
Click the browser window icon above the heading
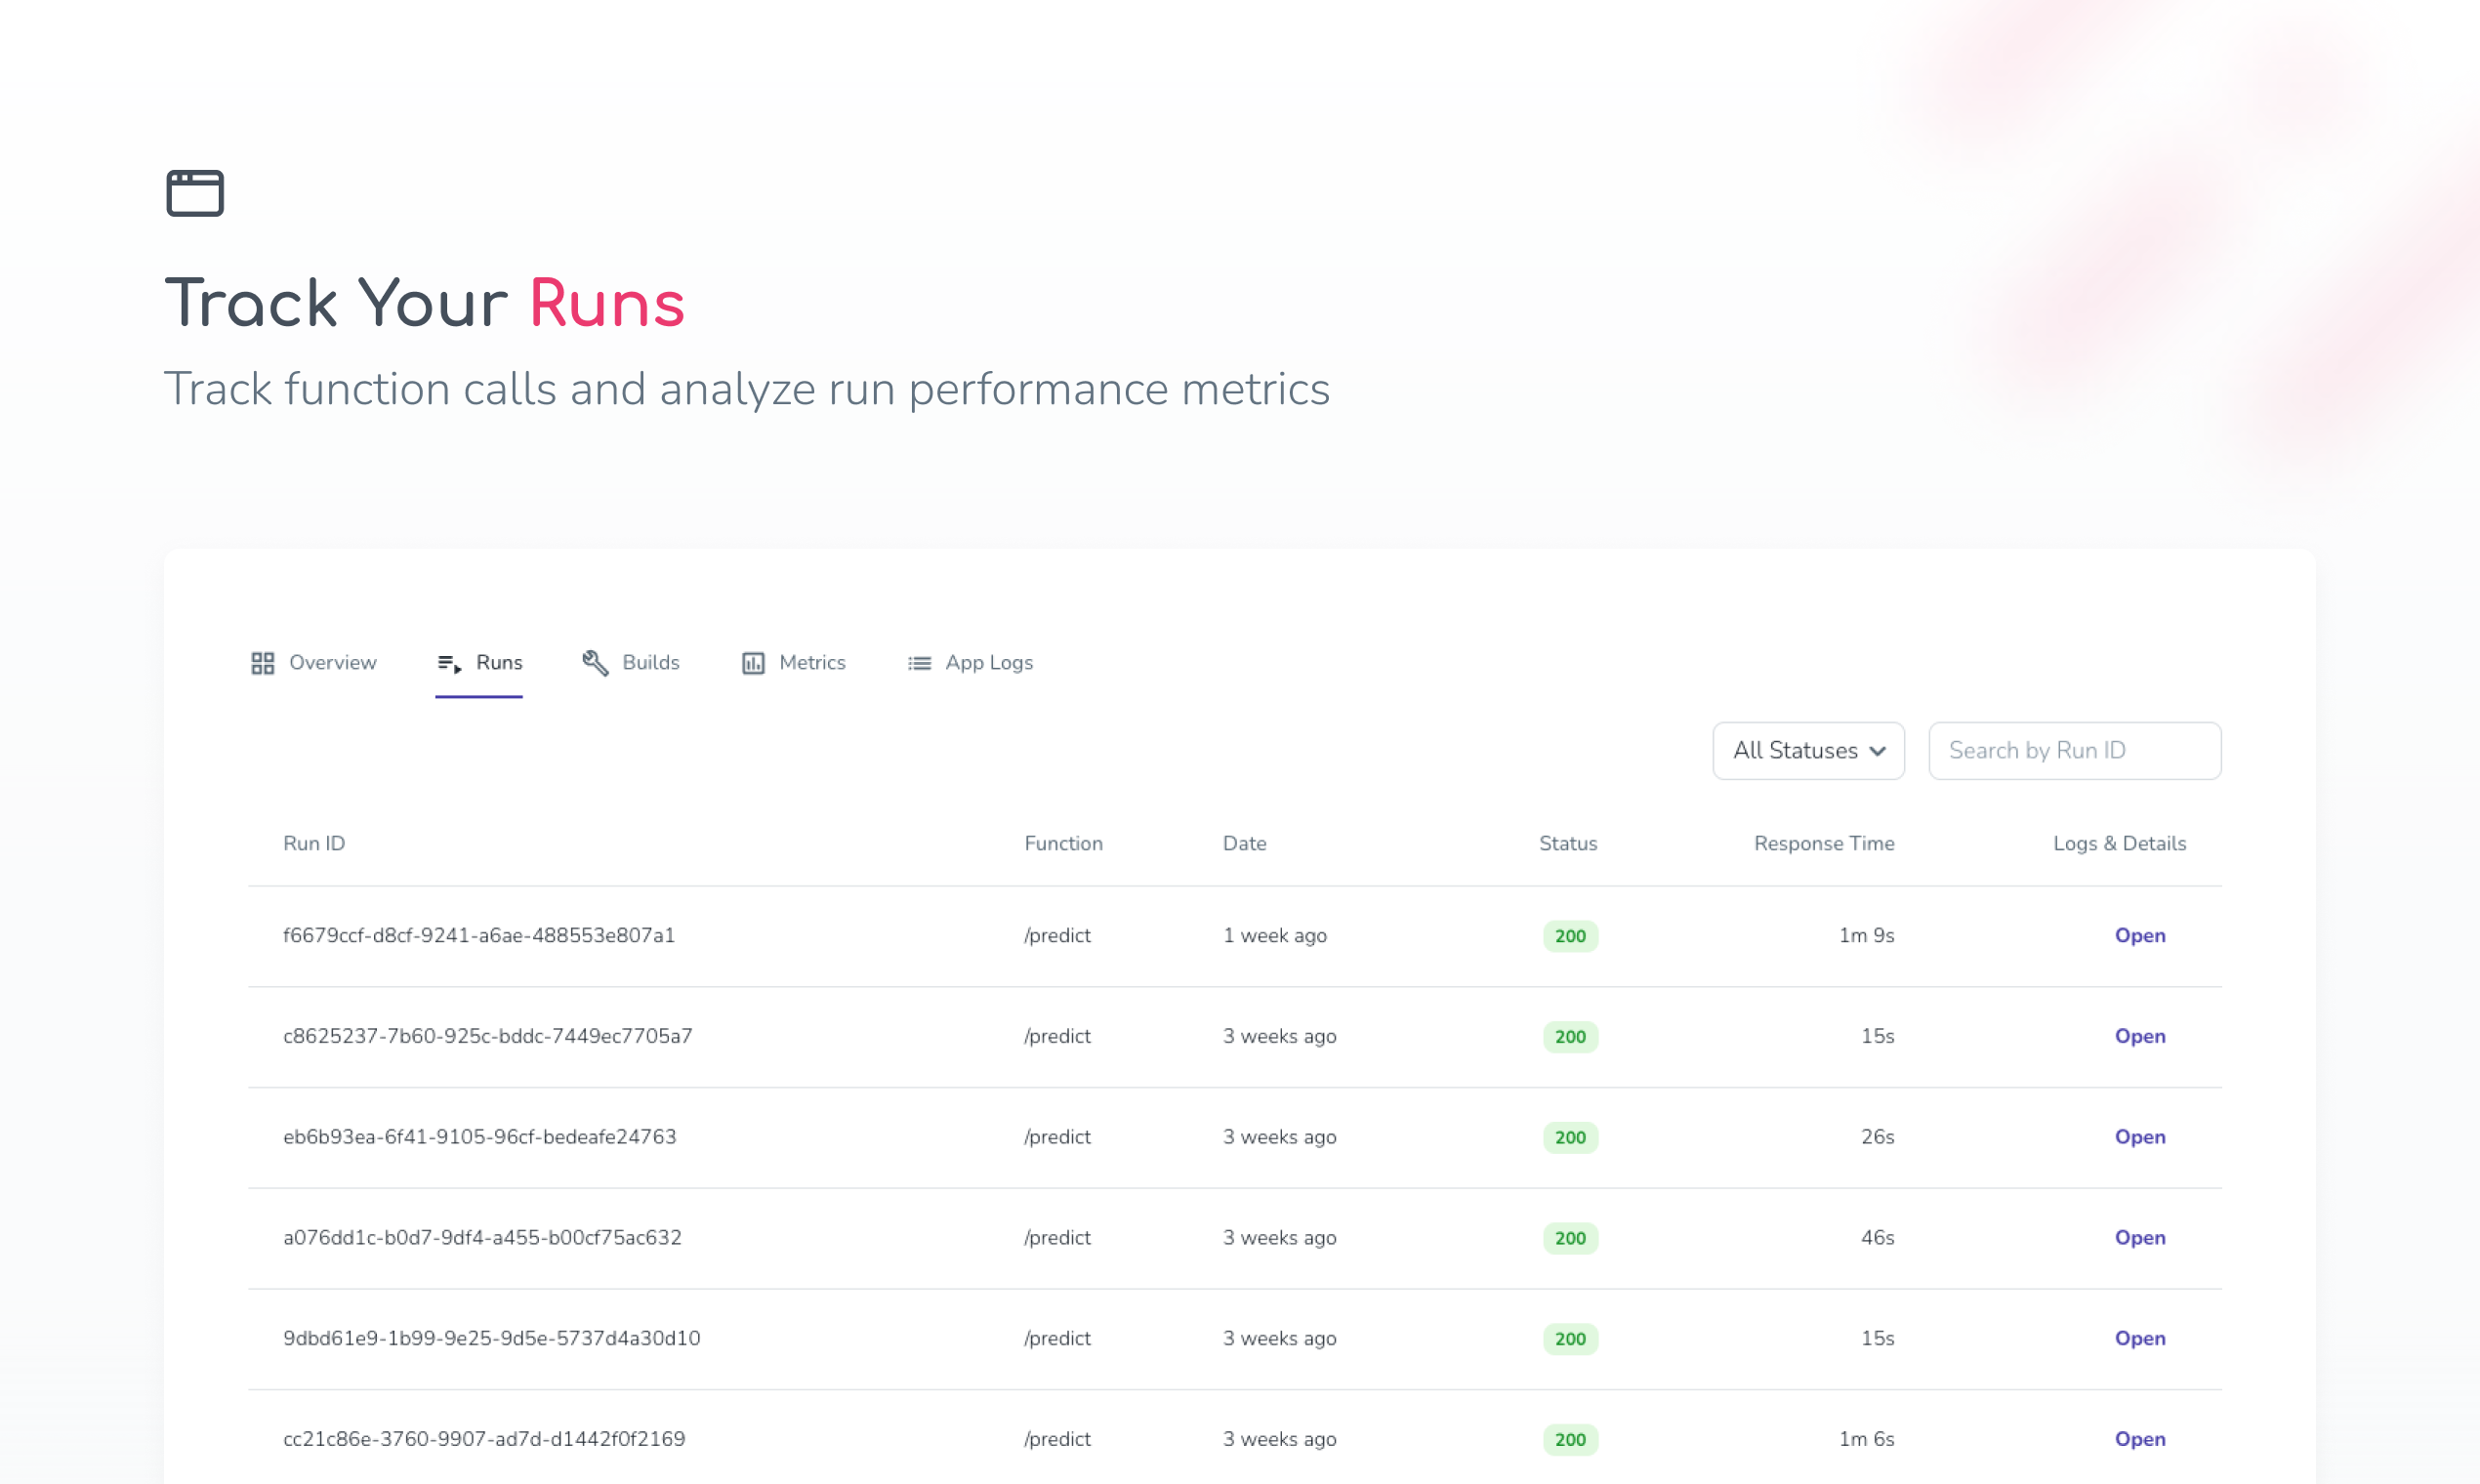pyautogui.click(x=195, y=193)
